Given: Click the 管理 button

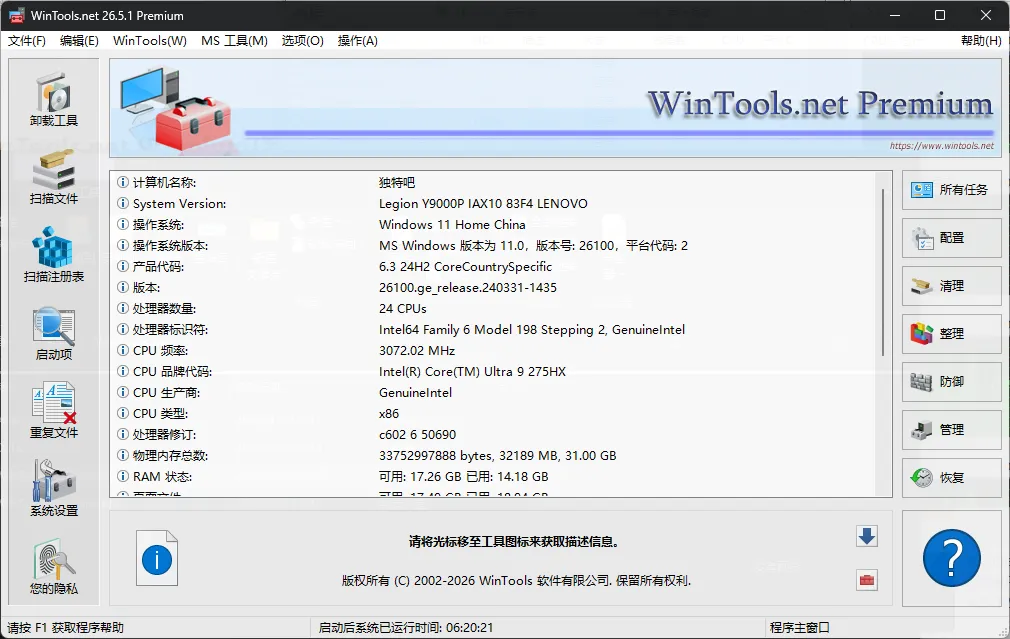Looking at the screenshot, I should [x=951, y=430].
